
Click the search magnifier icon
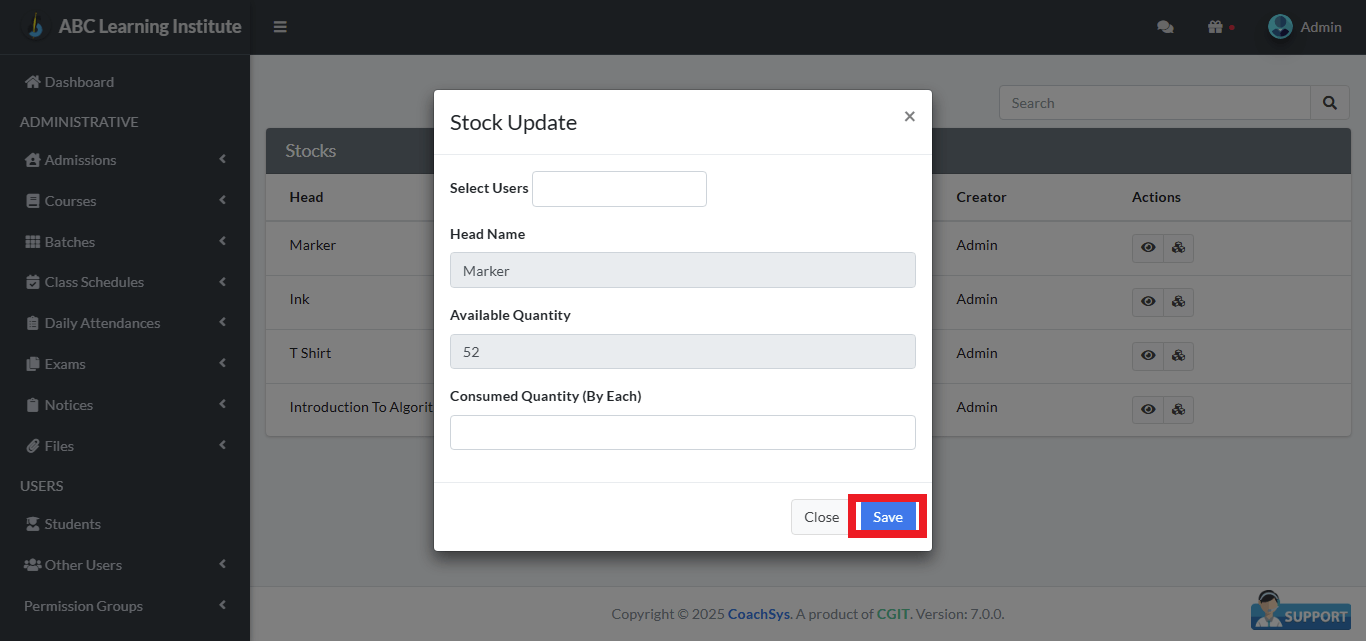pyautogui.click(x=1330, y=102)
